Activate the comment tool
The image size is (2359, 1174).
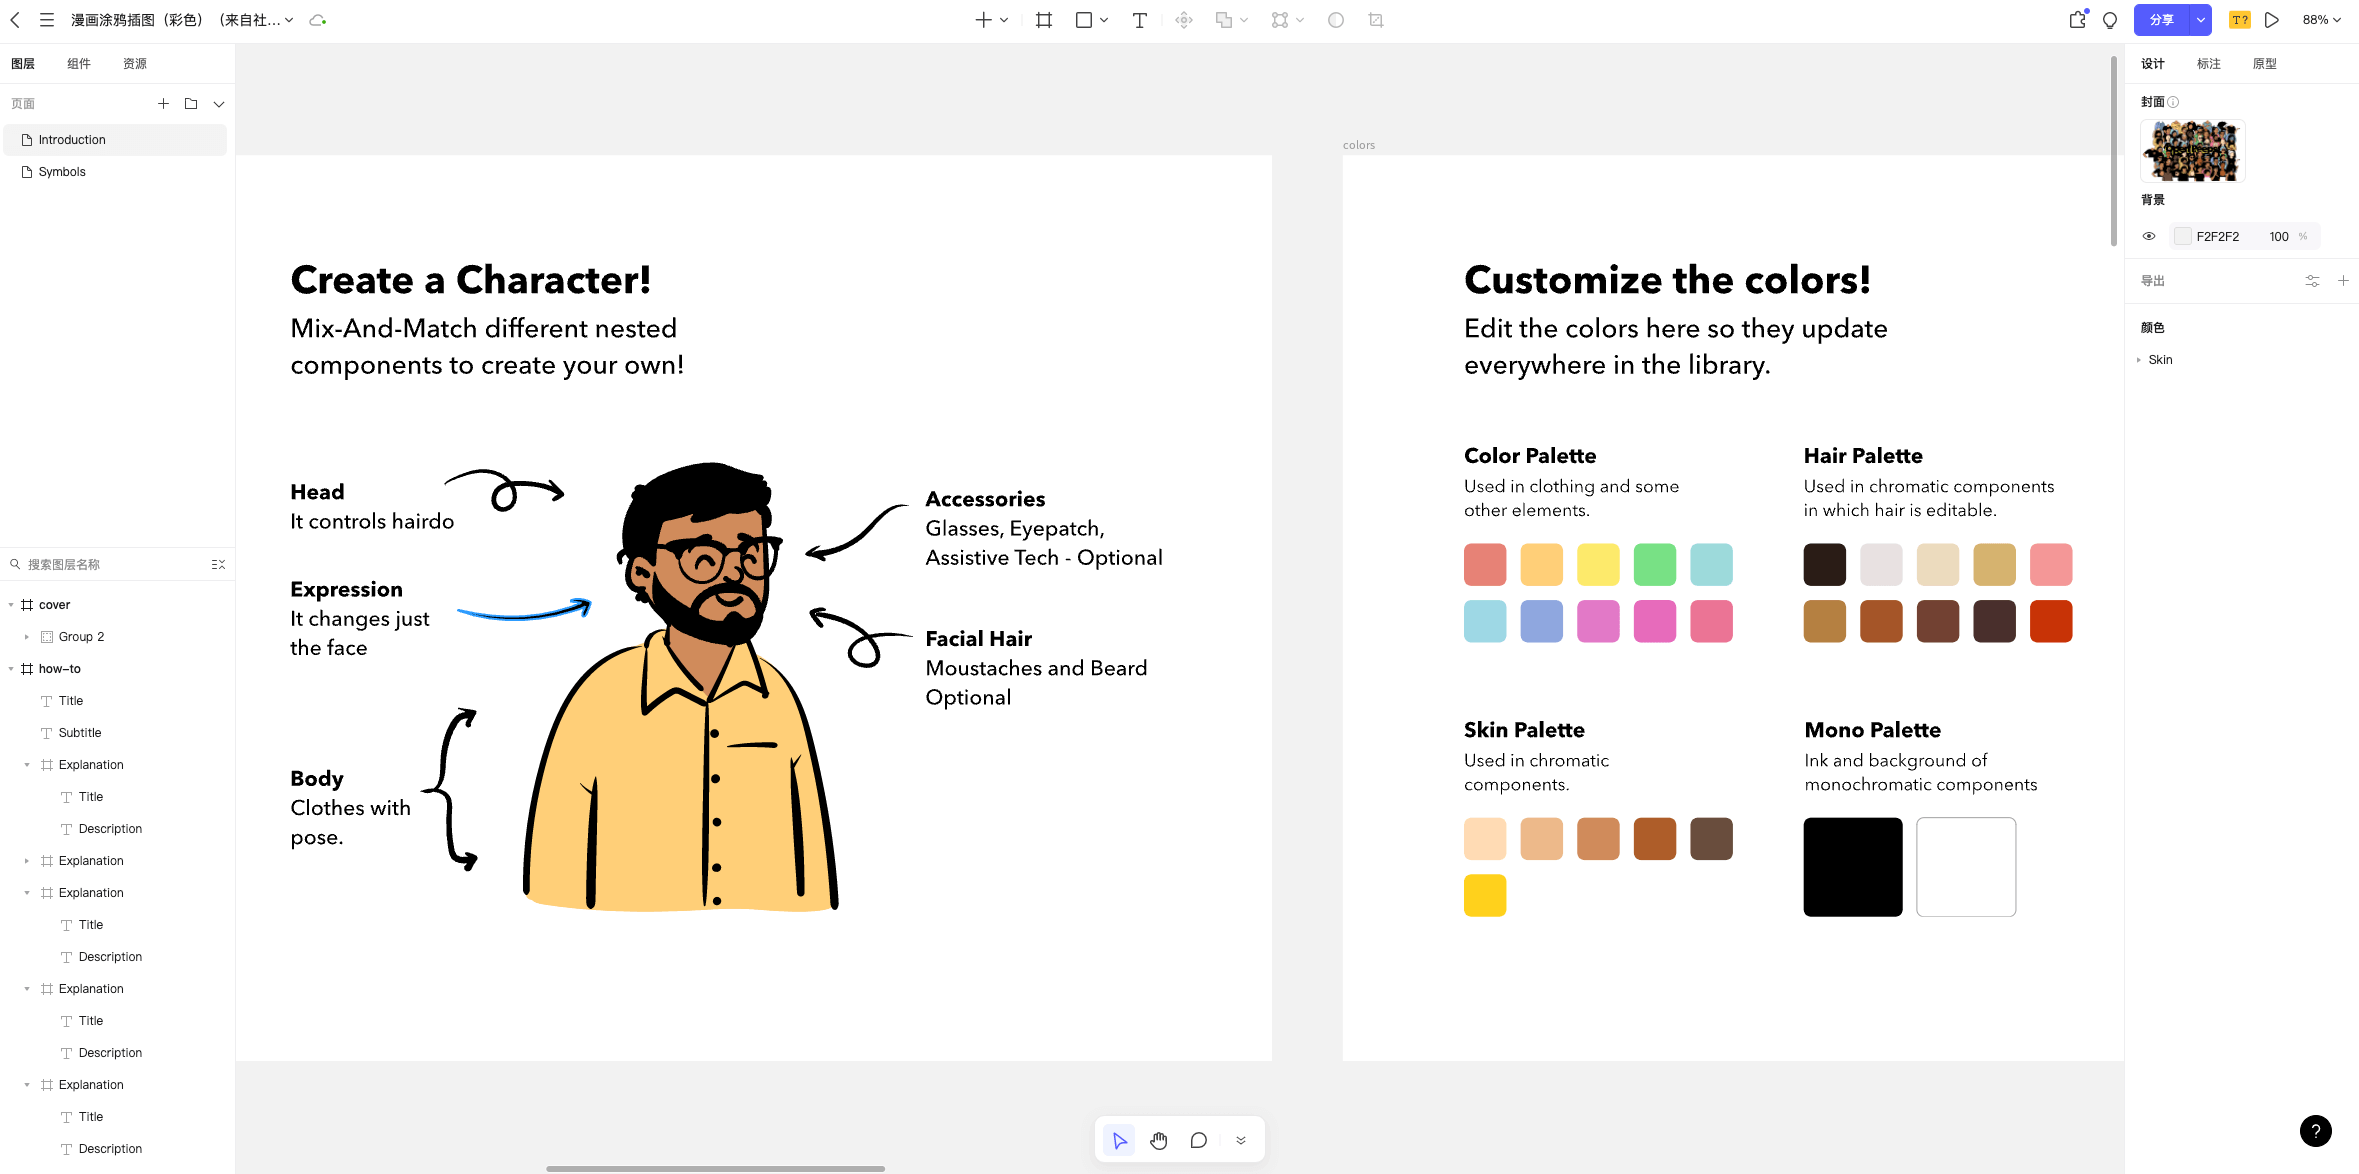point(1198,1141)
